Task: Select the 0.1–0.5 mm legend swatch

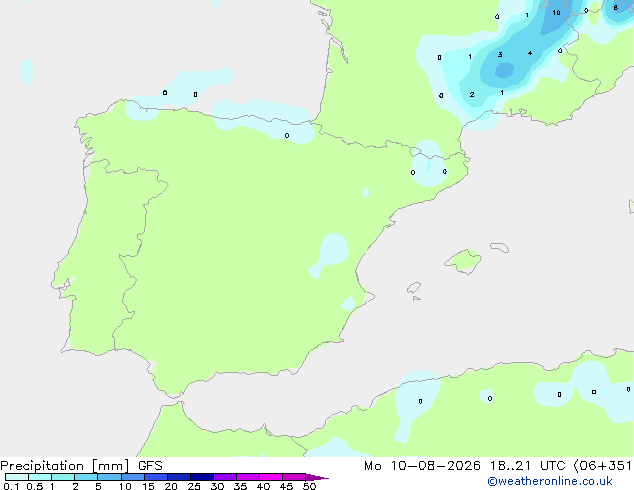Action: point(17,477)
